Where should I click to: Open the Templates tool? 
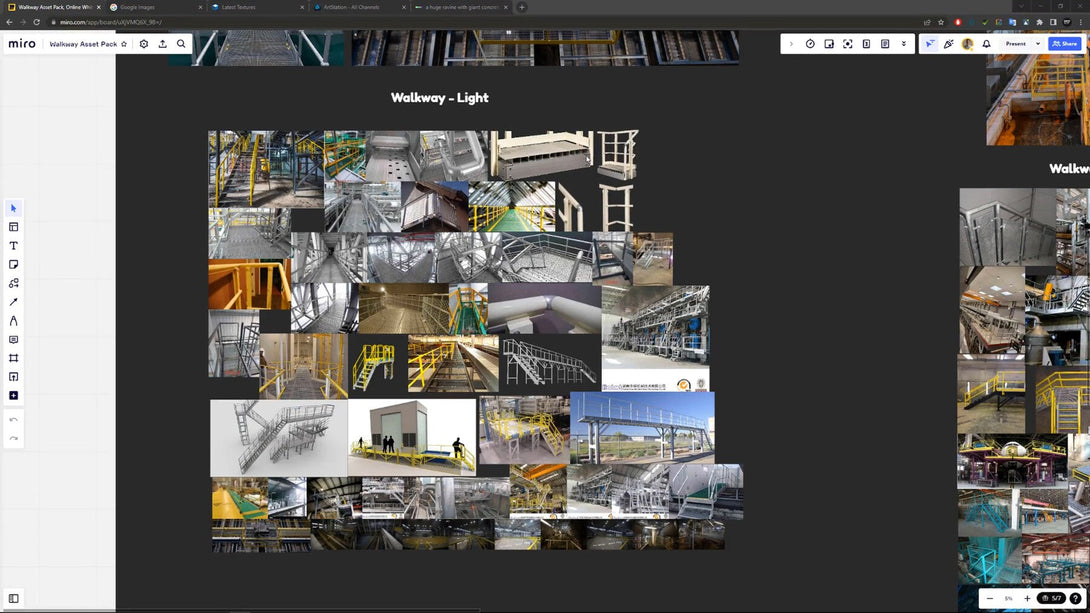[13, 227]
